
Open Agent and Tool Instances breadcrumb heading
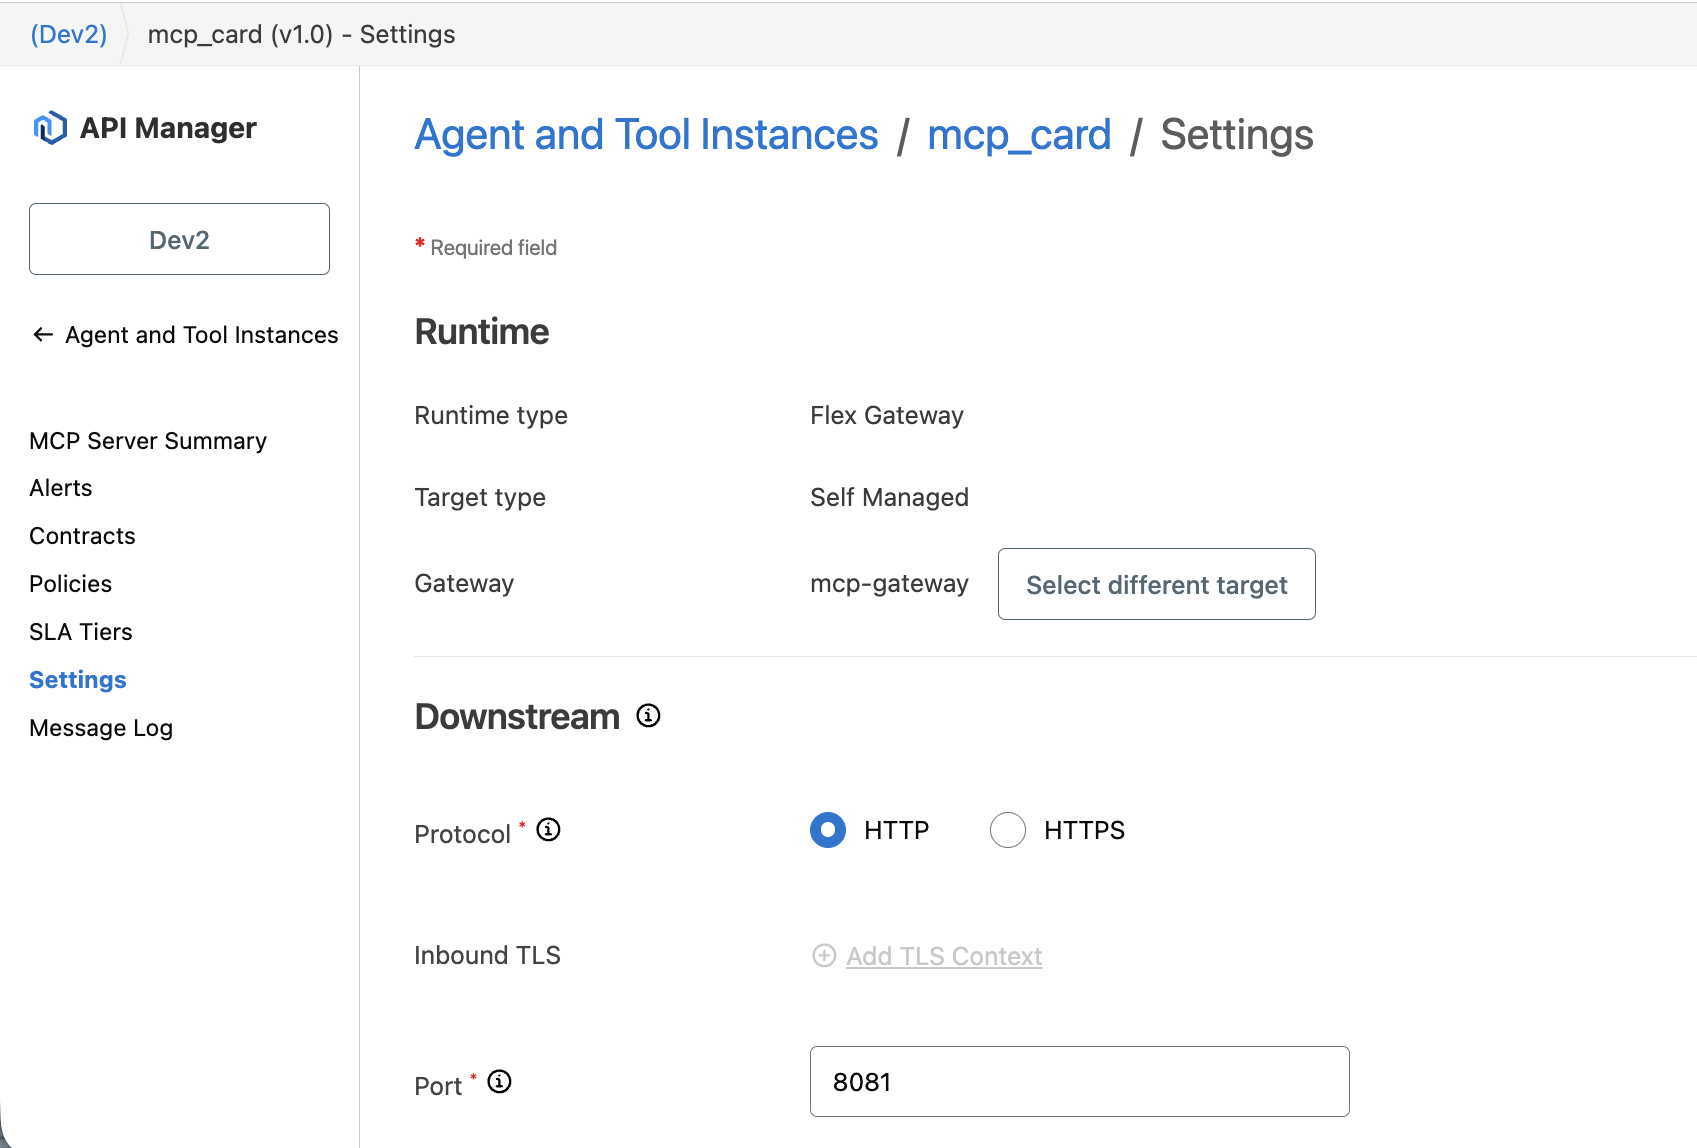647,135
